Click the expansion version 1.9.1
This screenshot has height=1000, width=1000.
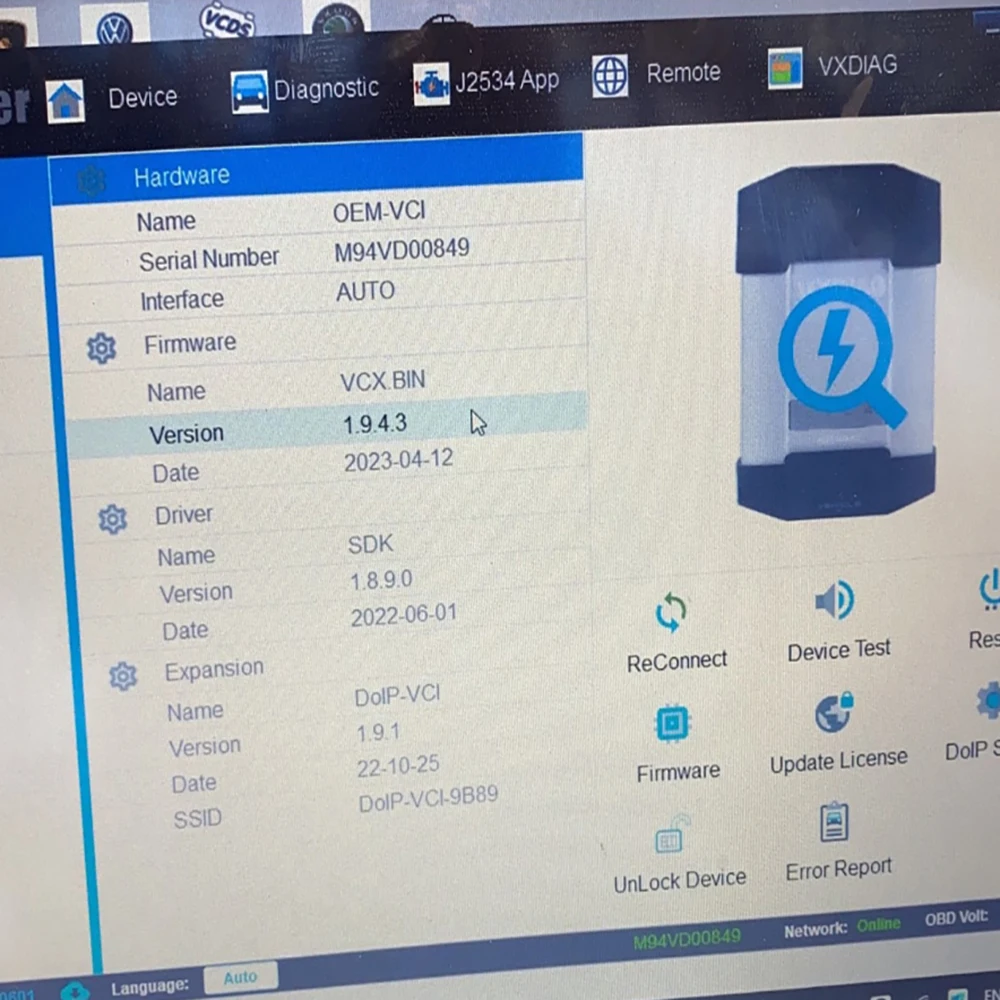pyautogui.click(x=378, y=732)
